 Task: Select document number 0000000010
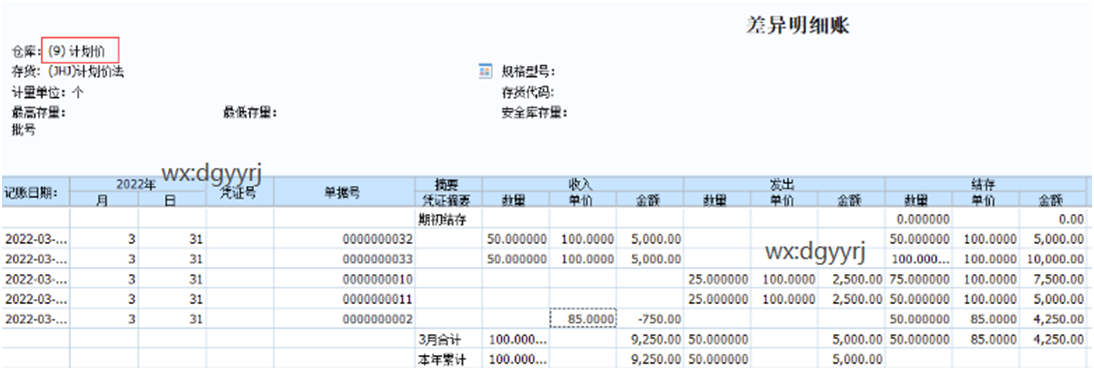(x=344, y=279)
